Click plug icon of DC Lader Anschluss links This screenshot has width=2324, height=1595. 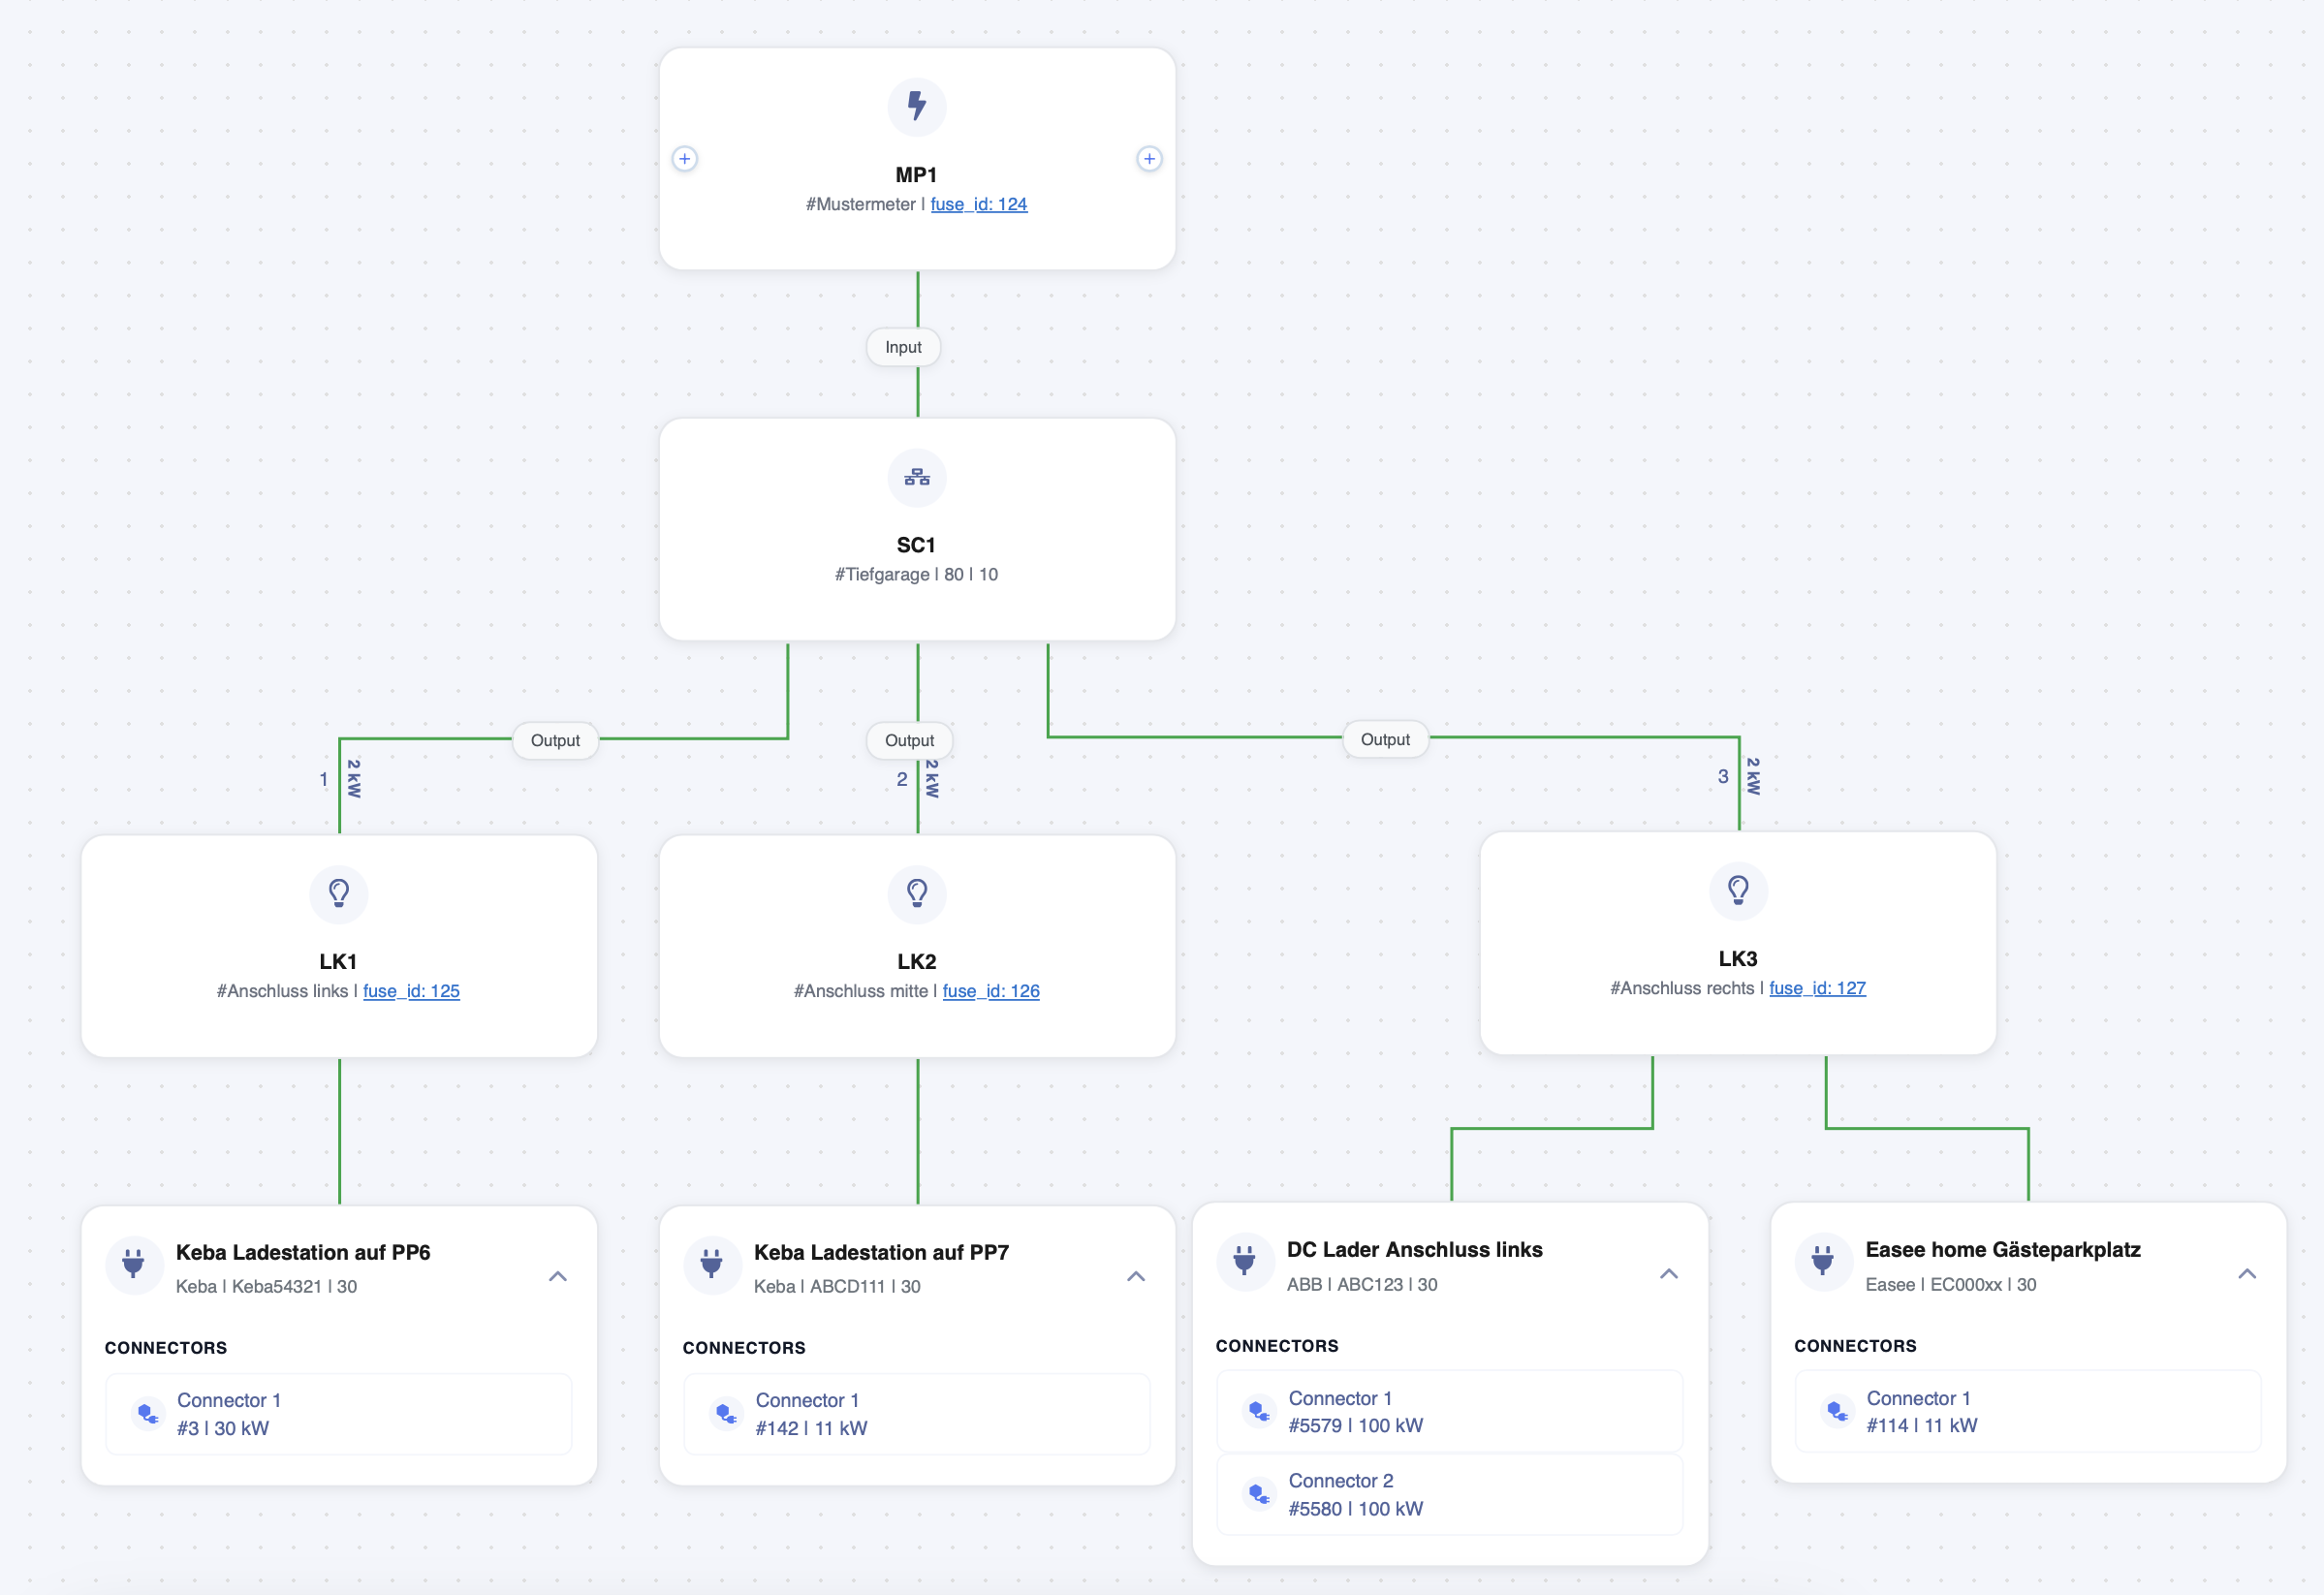point(1244,1262)
